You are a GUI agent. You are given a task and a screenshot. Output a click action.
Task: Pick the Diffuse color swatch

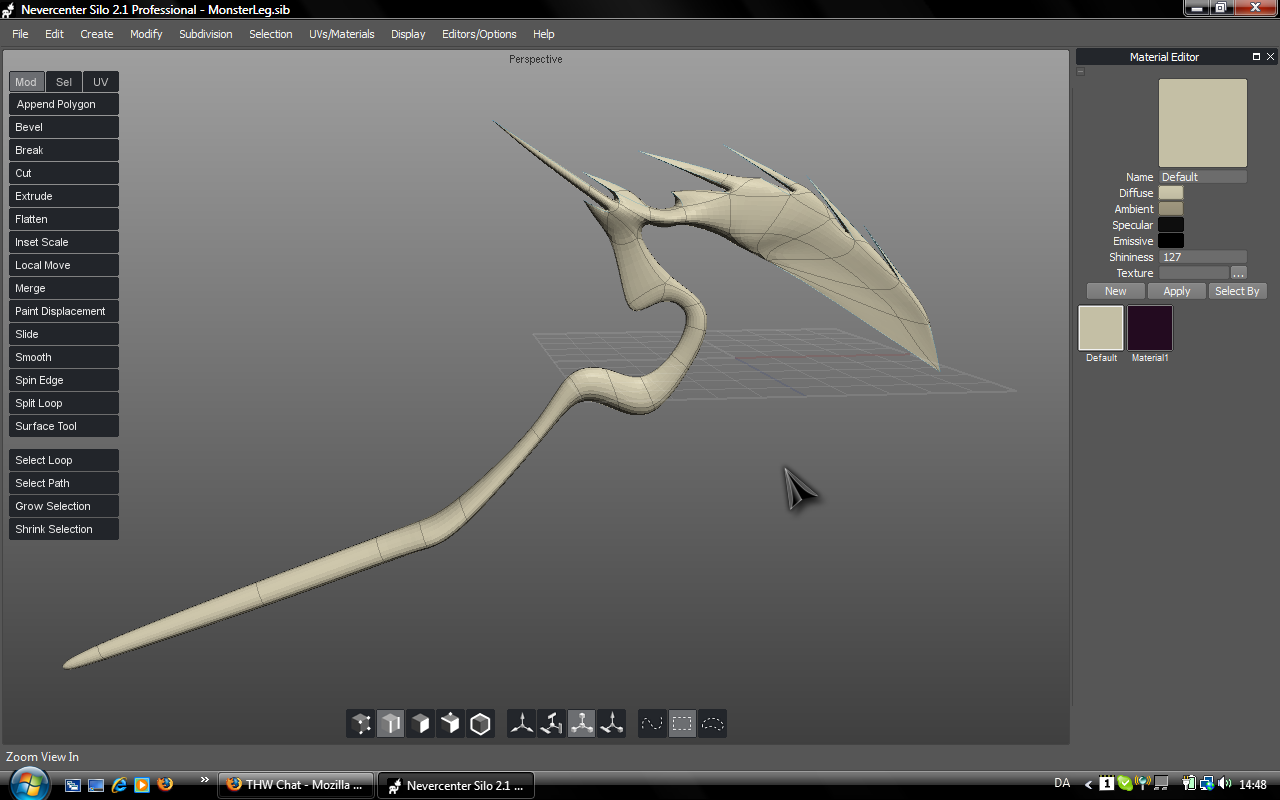[1171, 193]
